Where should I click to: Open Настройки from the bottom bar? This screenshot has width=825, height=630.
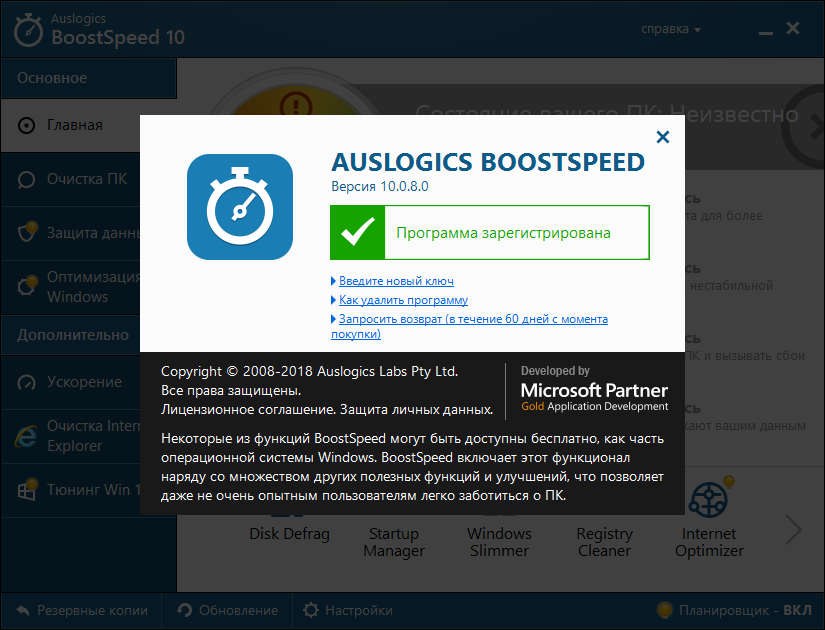349,610
